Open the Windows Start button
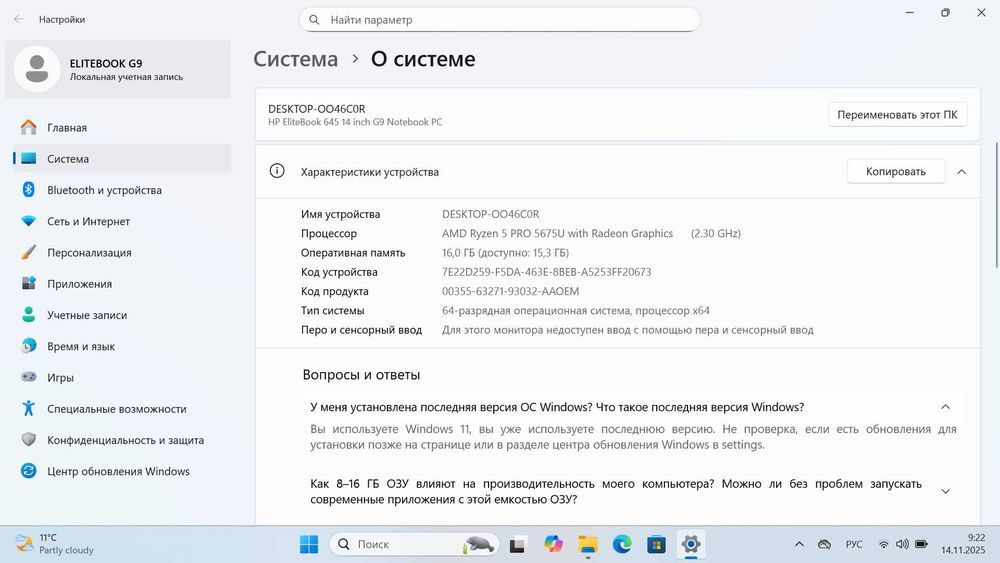 click(309, 544)
